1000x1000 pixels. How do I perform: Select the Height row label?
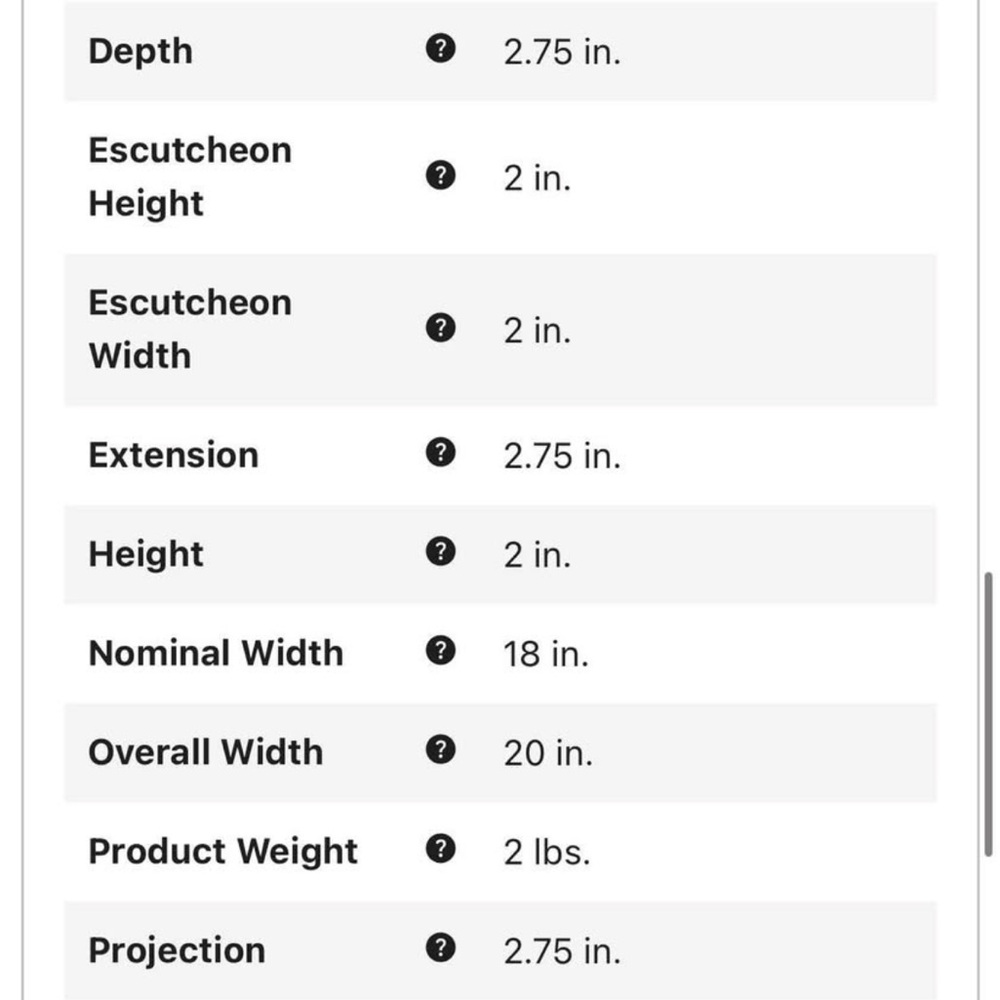pyautogui.click(x=146, y=554)
